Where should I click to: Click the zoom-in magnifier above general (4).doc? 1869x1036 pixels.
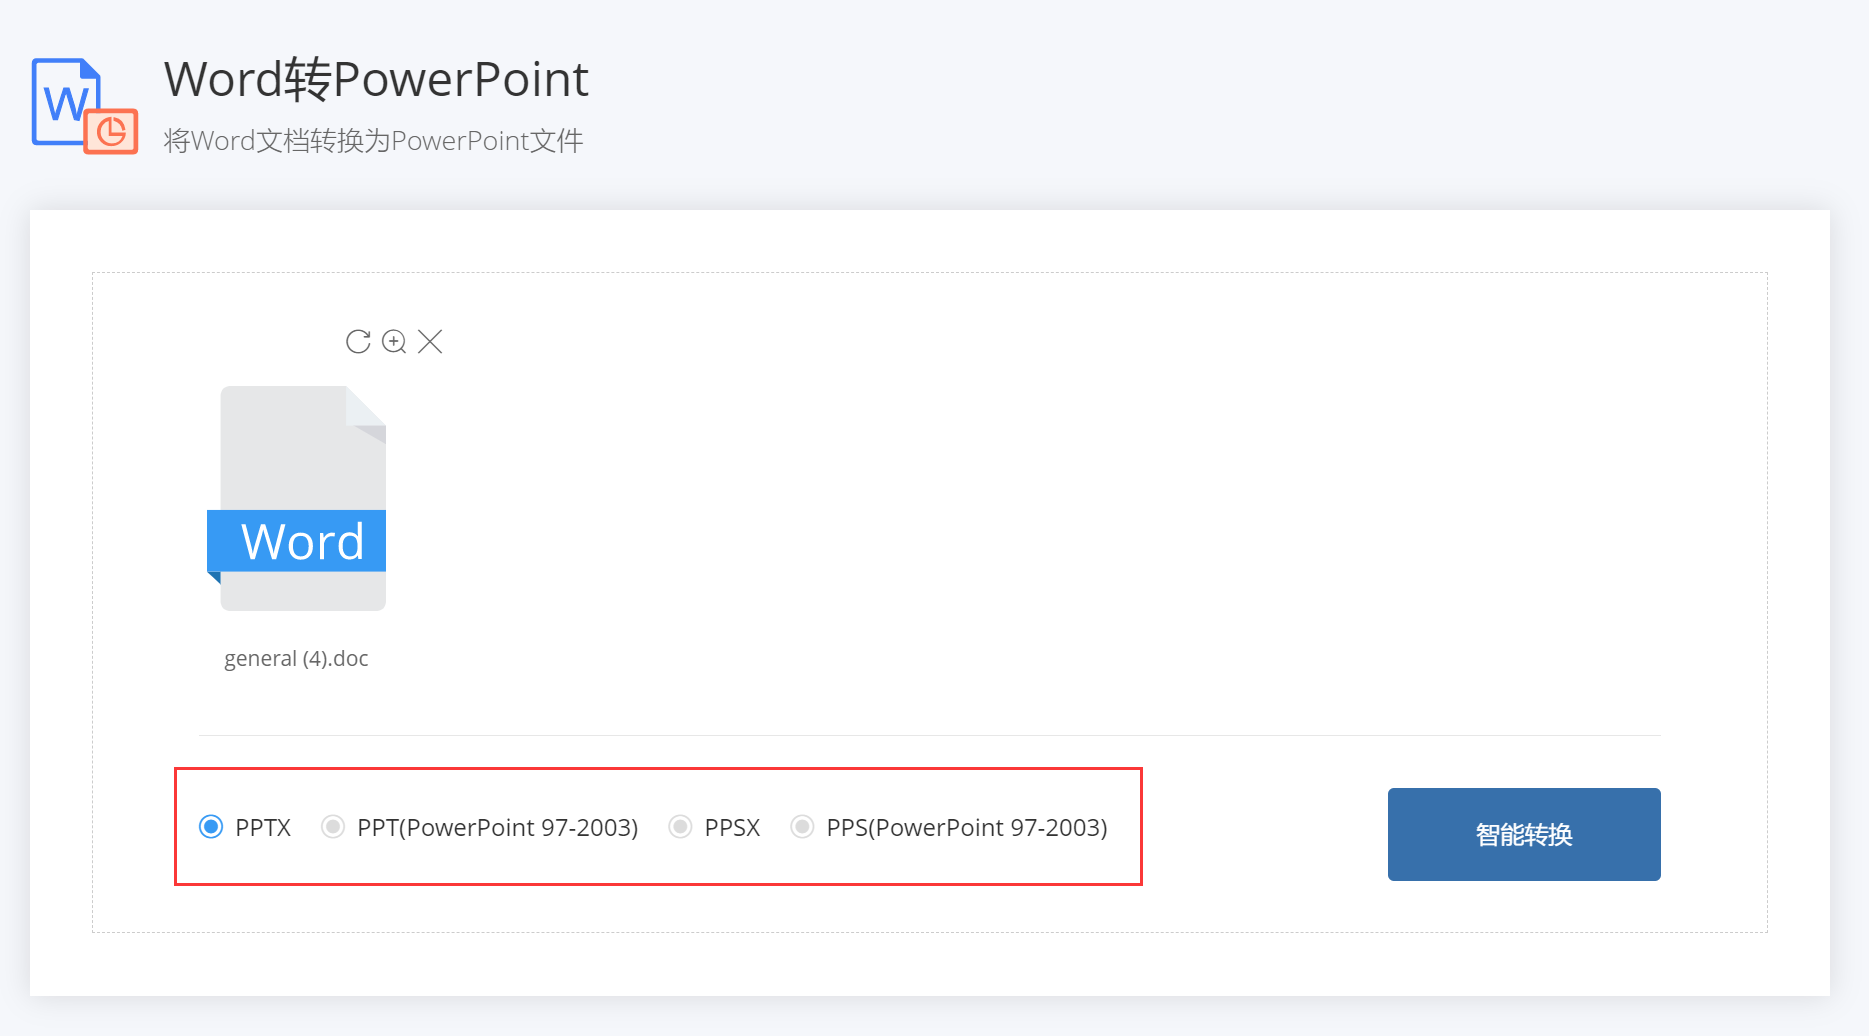pos(395,341)
